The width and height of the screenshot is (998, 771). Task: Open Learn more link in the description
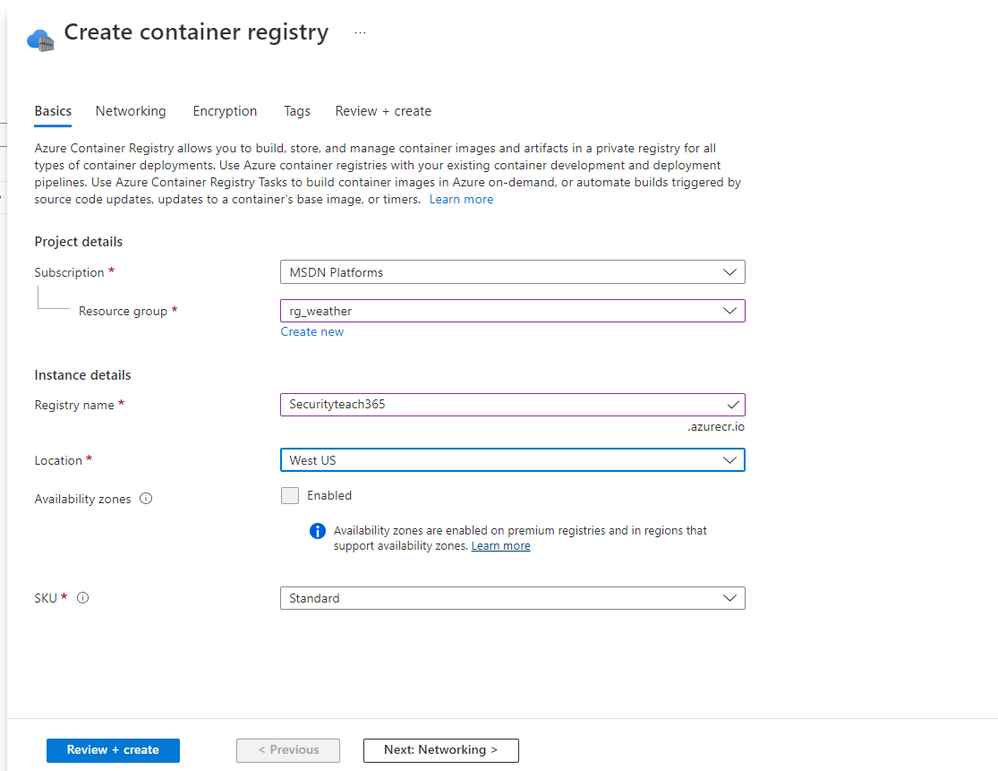point(461,199)
